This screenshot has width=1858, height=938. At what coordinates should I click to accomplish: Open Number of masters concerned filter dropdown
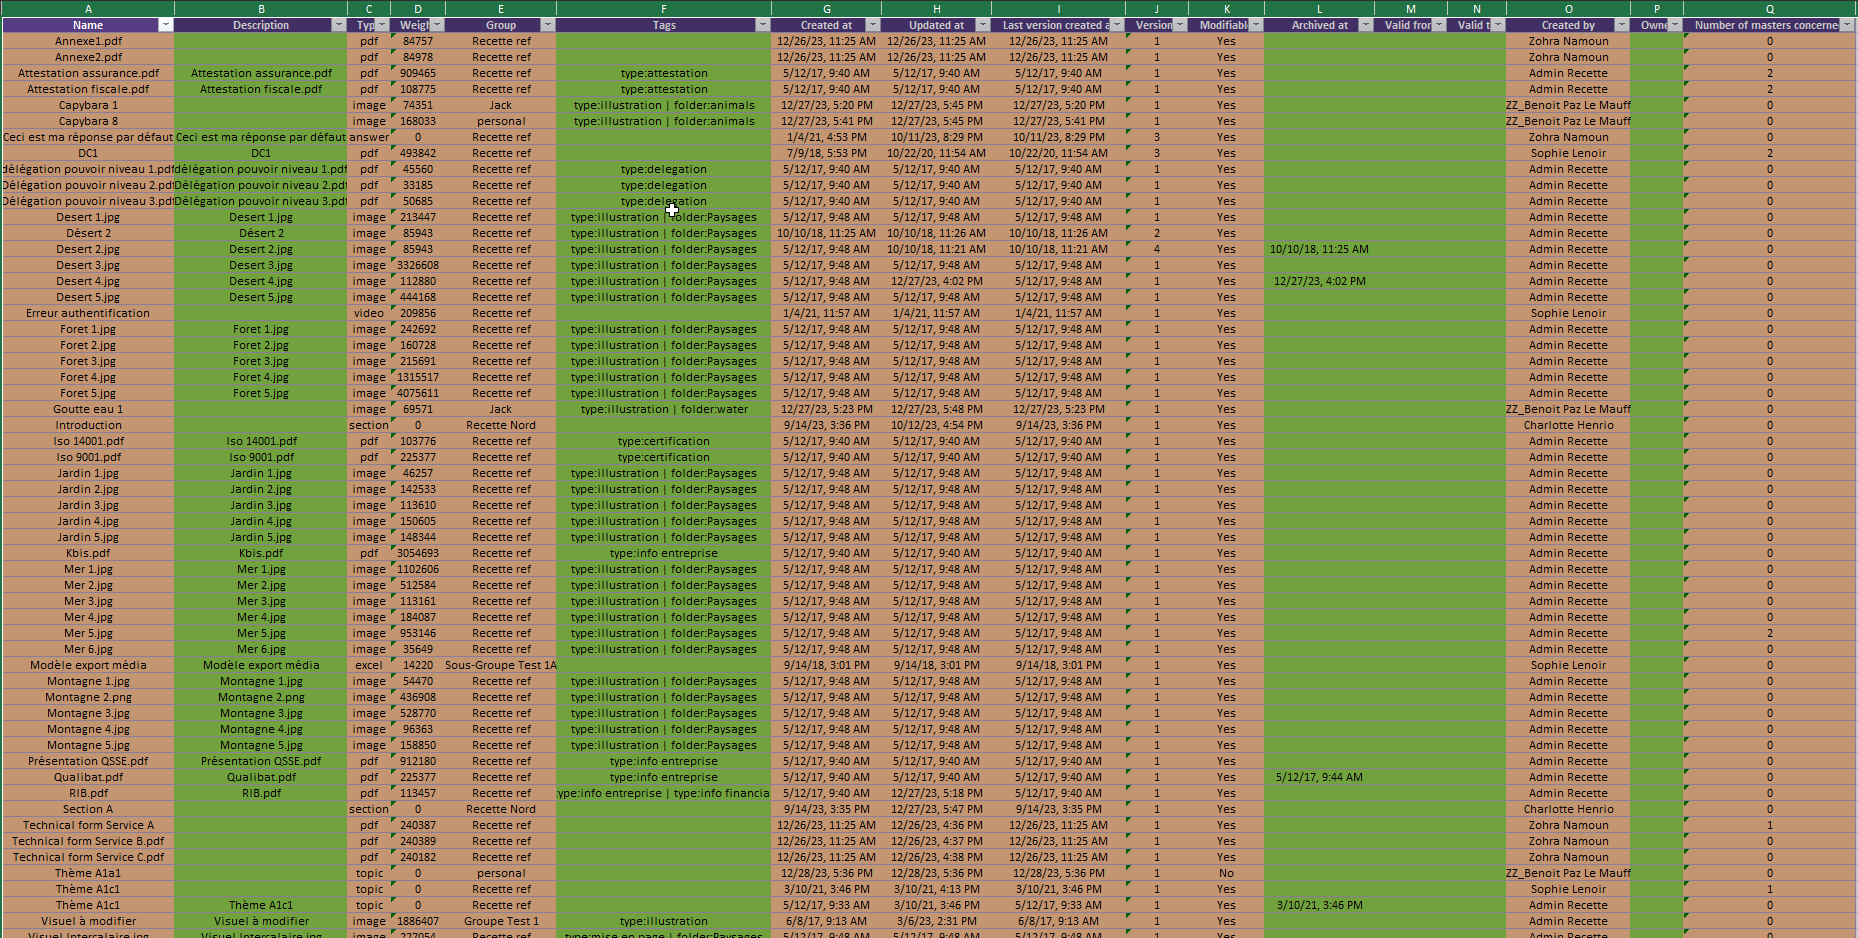1847,25
